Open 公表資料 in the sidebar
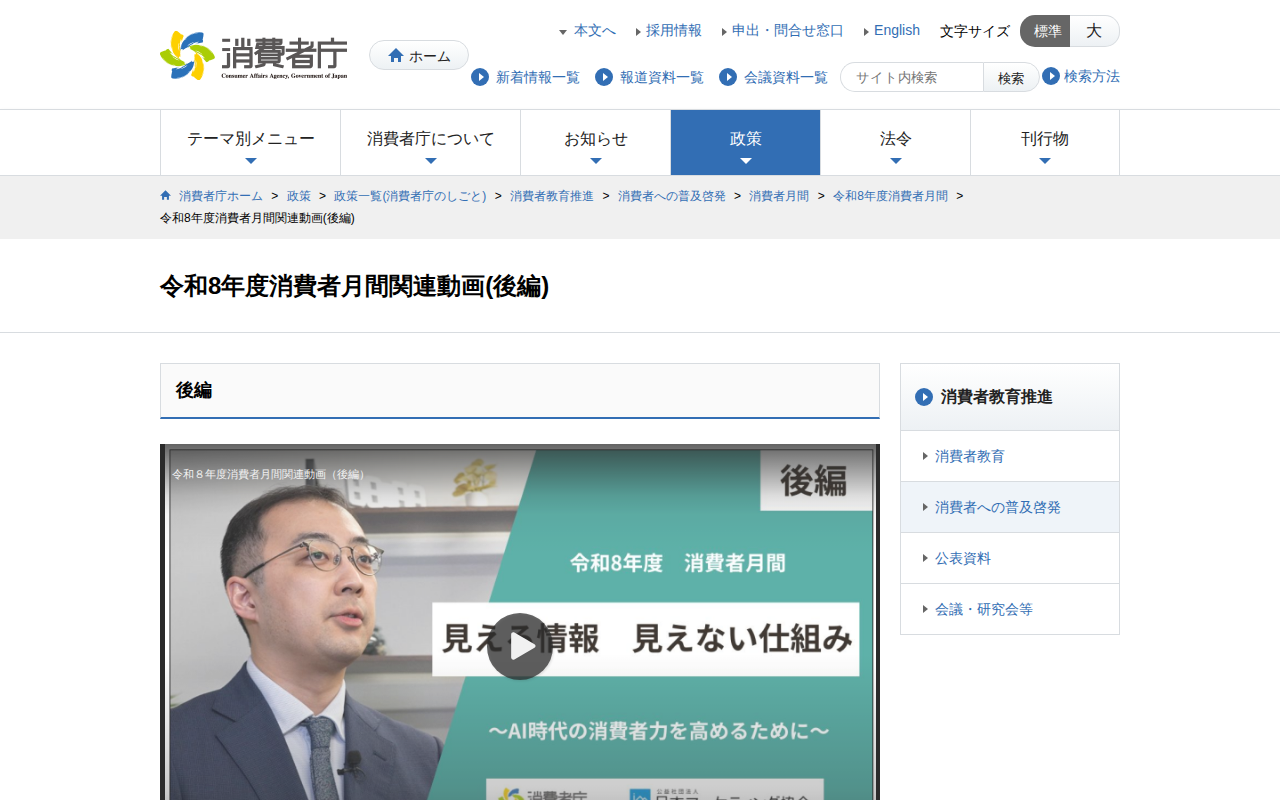The width and height of the screenshot is (1280, 800). 1010,558
